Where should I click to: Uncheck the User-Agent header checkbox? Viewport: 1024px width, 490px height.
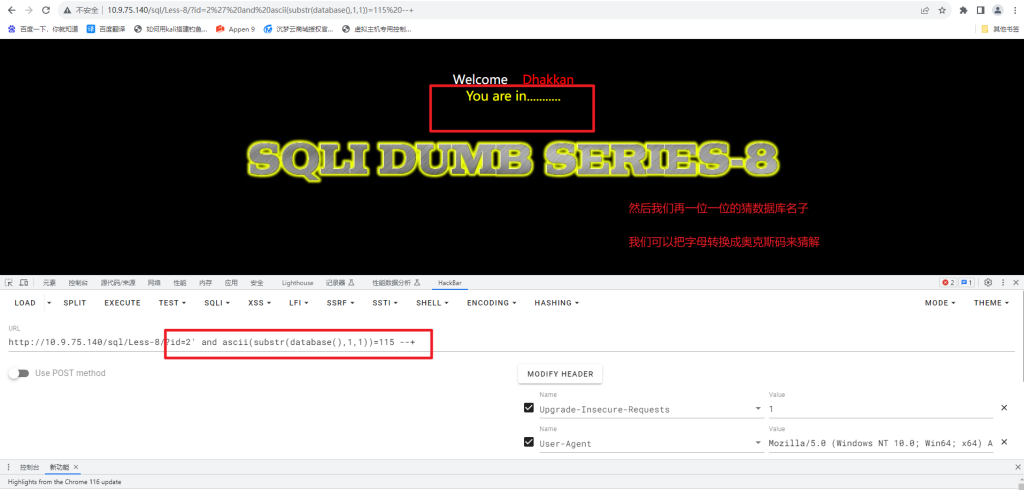[x=529, y=442]
